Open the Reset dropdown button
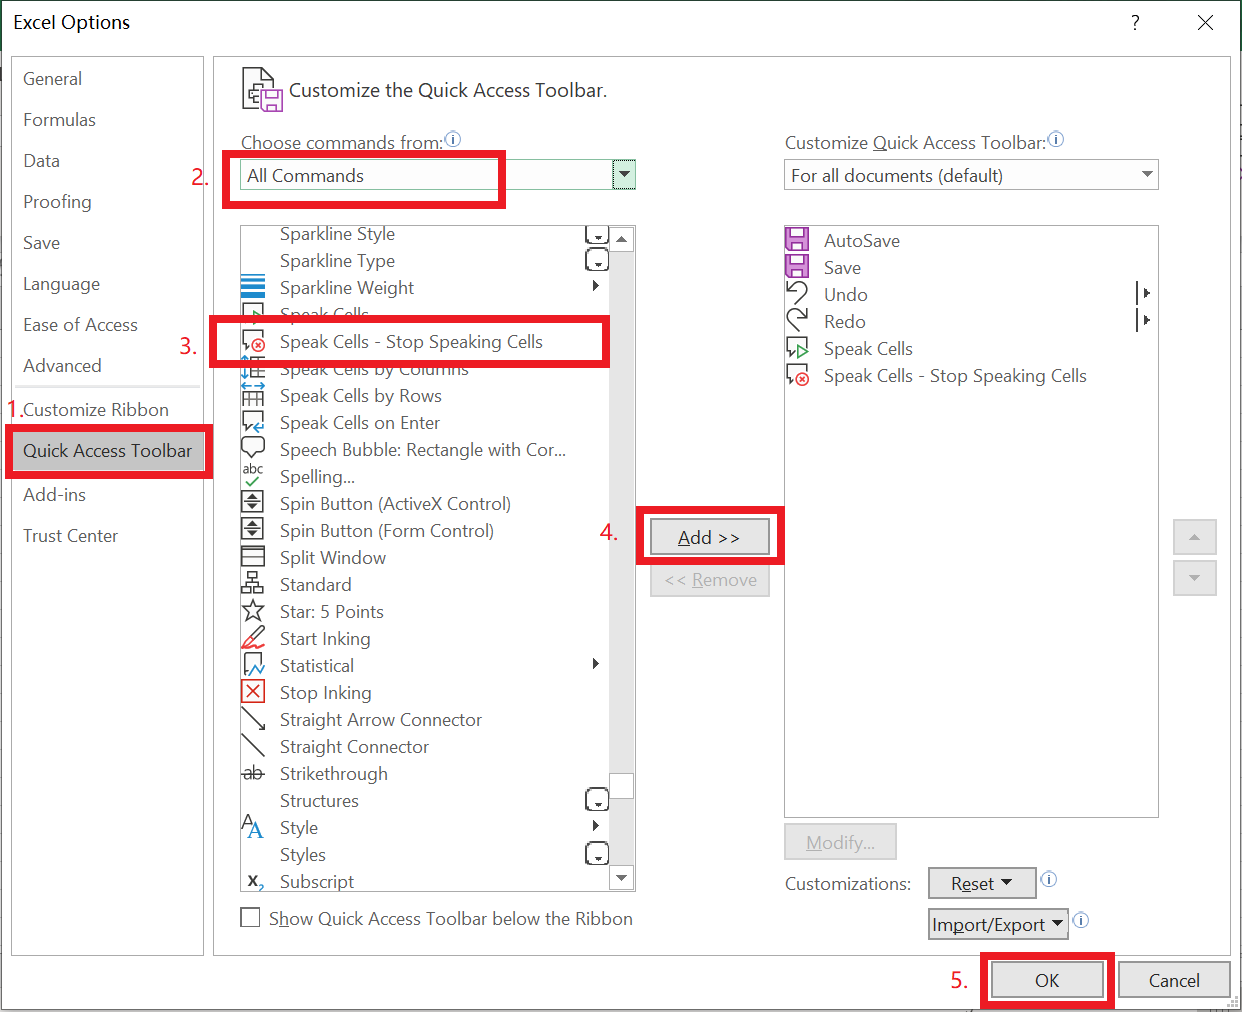The image size is (1242, 1012). (982, 883)
